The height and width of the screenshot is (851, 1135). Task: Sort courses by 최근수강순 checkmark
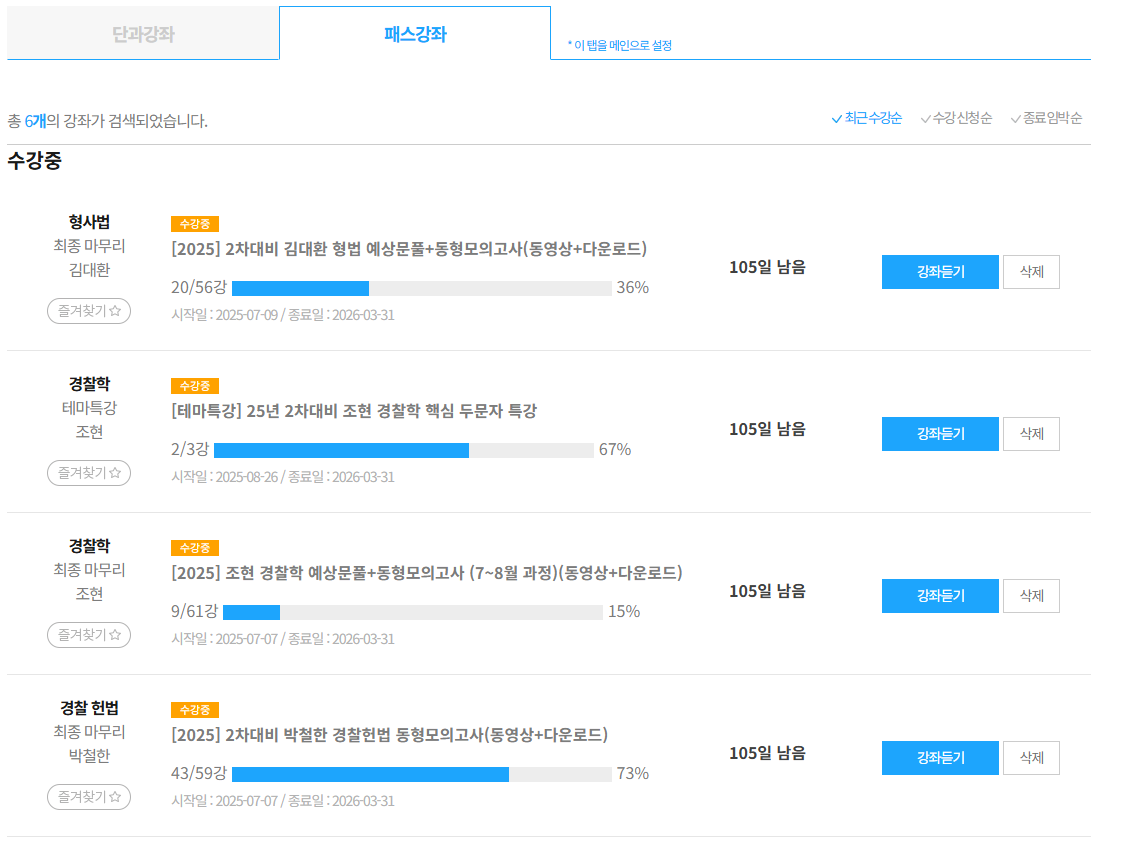click(866, 118)
